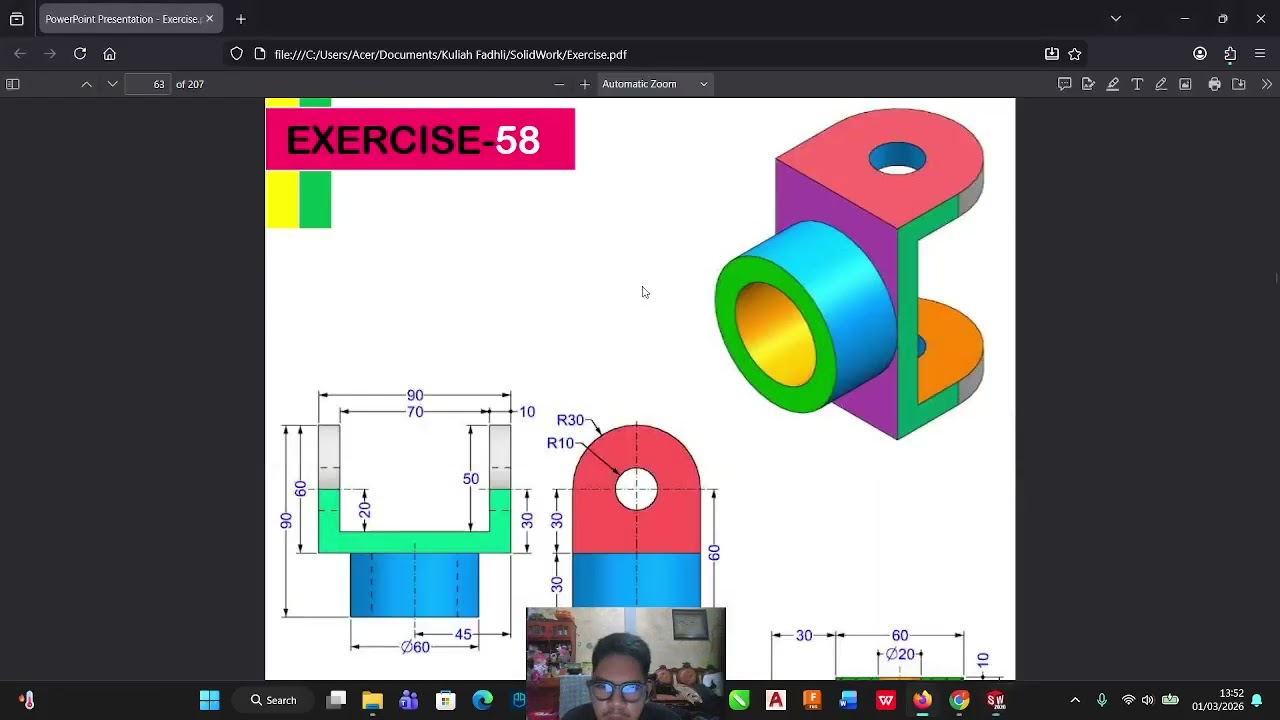Open Firefox application hamburger menu
1280x720 pixels.
(1260, 54)
